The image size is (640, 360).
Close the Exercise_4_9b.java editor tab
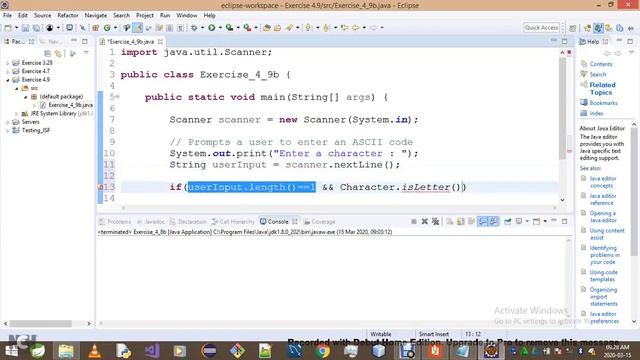(160, 42)
